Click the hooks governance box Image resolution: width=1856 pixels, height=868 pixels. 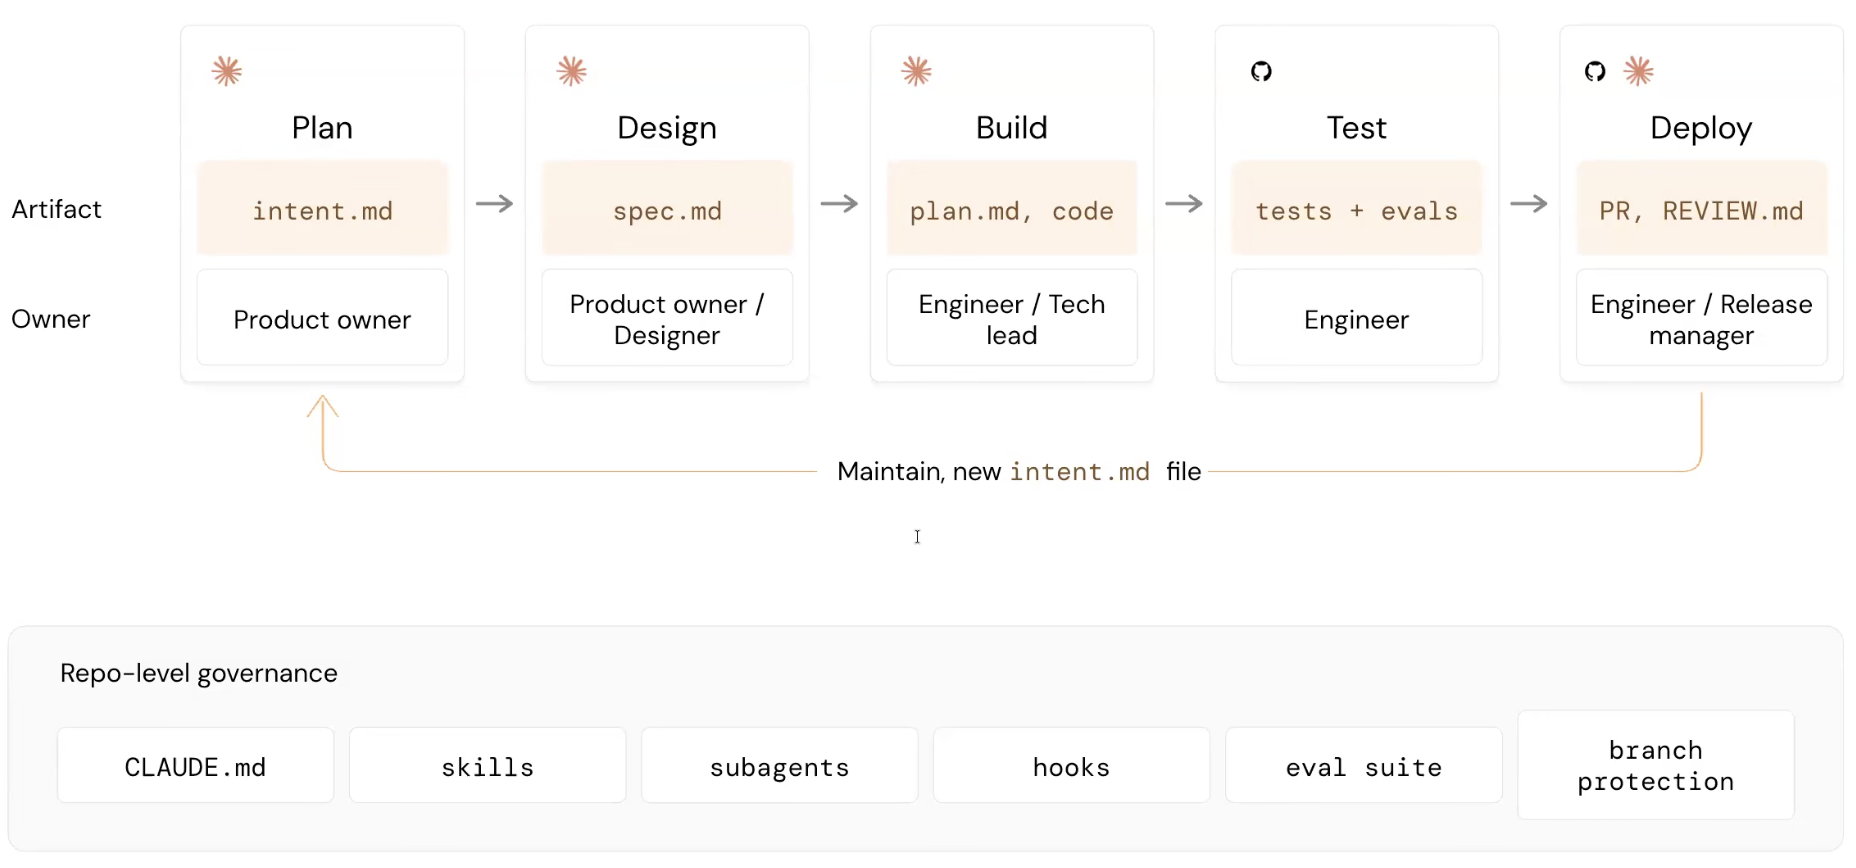click(x=1072, y=765)
